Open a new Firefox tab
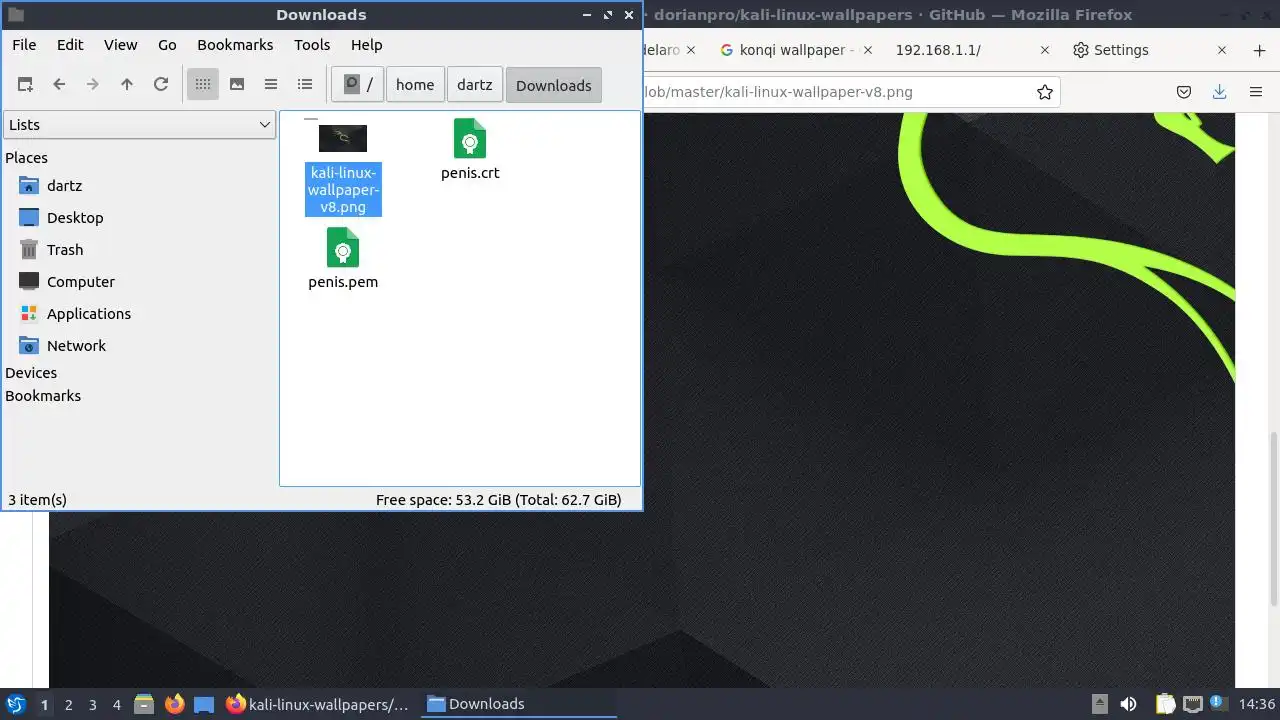The height and width of the screenshot is (720, 1280). [x=1259, y=50]
